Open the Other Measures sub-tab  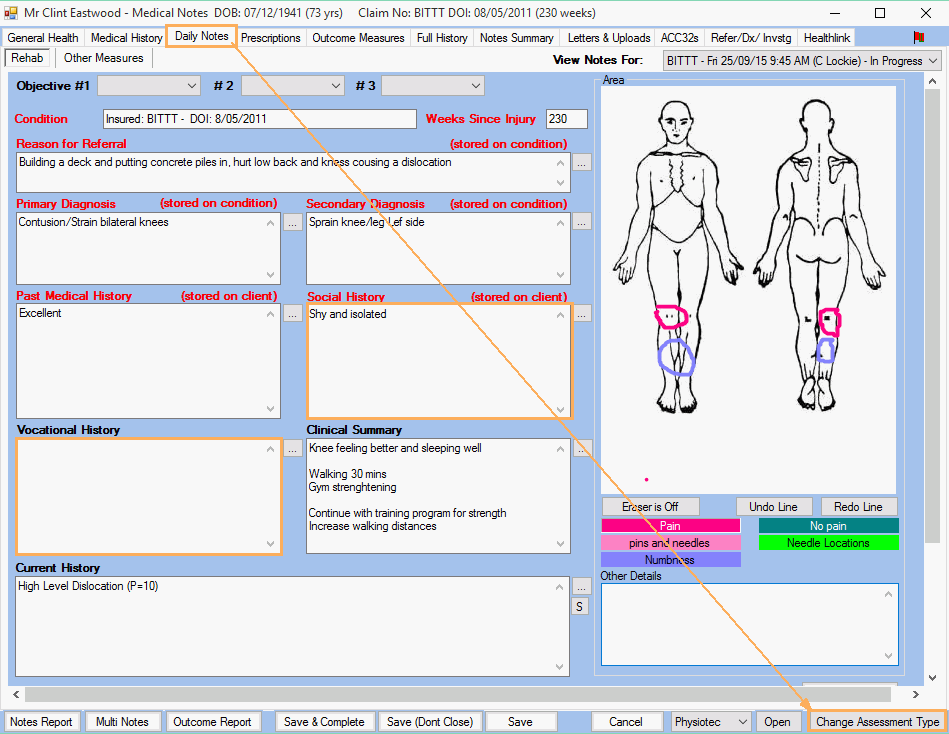[104, 58]
